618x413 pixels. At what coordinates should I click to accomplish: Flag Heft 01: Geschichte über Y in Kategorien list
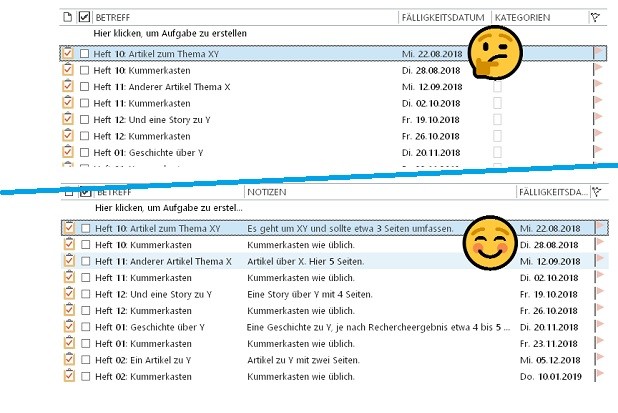click(x=598, y=152)
